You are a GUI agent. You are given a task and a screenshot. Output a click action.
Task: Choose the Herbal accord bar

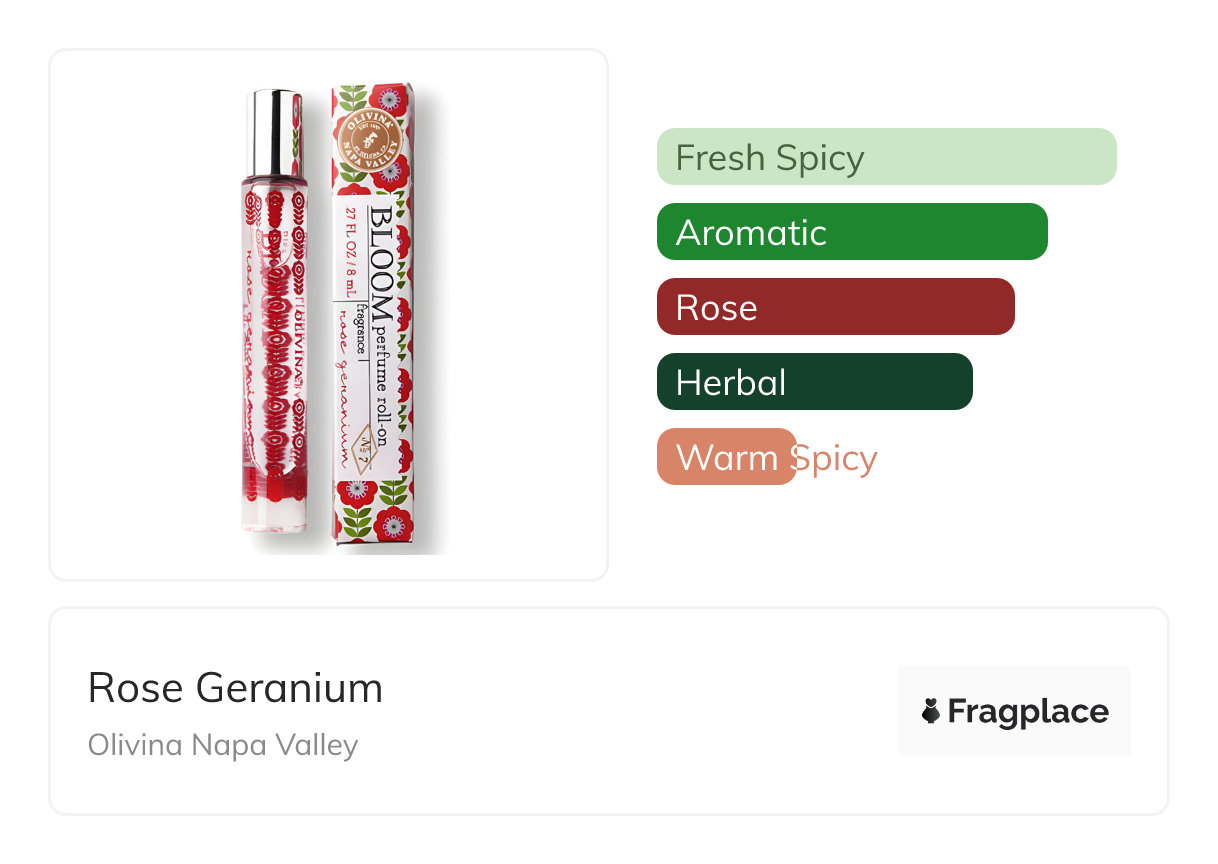coord(814,382)
